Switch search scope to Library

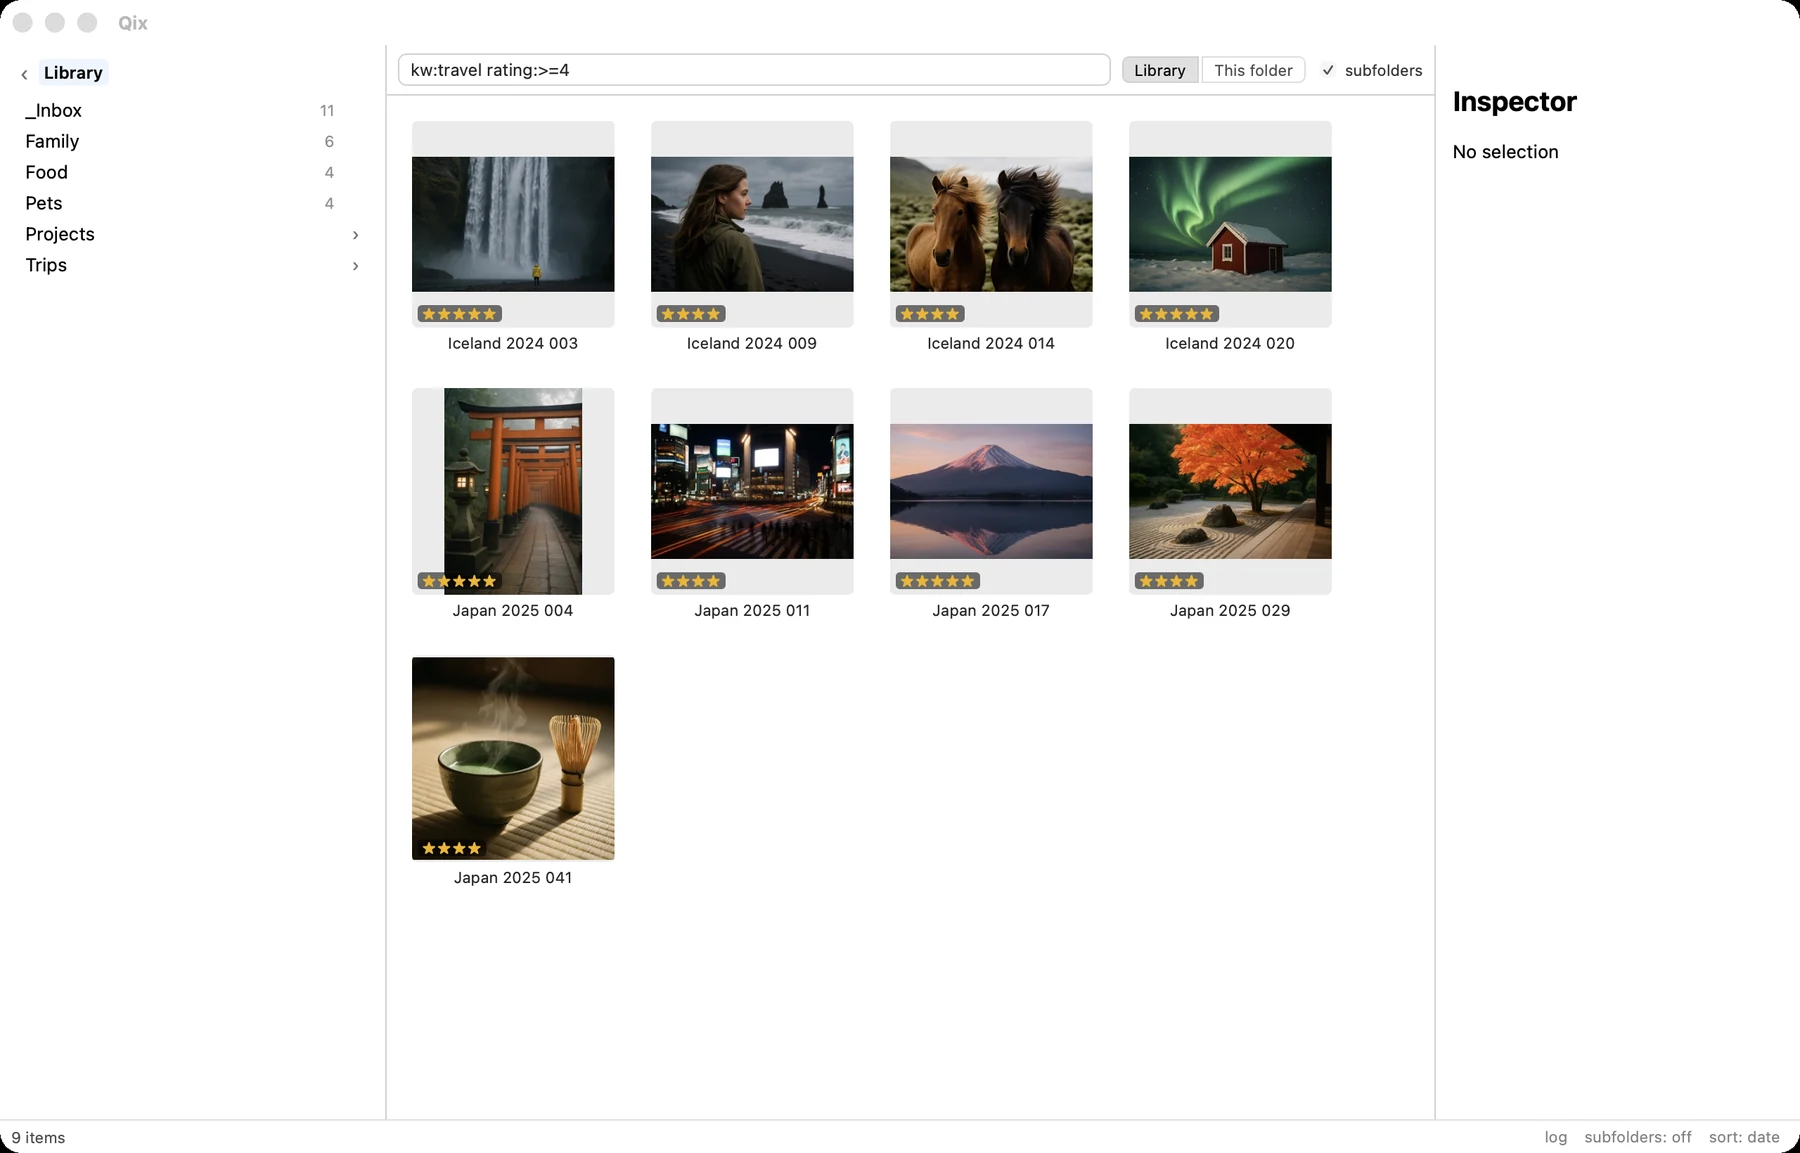(1160, 70)
